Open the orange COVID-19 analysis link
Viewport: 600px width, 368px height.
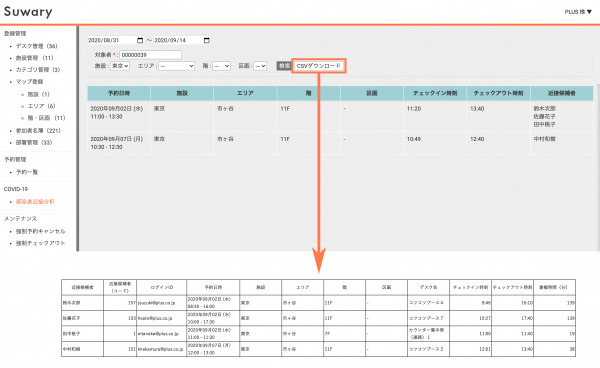pyautogui.click(x=35, y=202)
